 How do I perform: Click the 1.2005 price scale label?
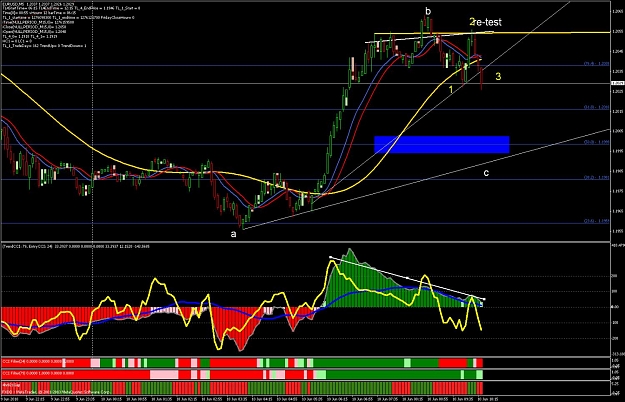coord(617,131)
